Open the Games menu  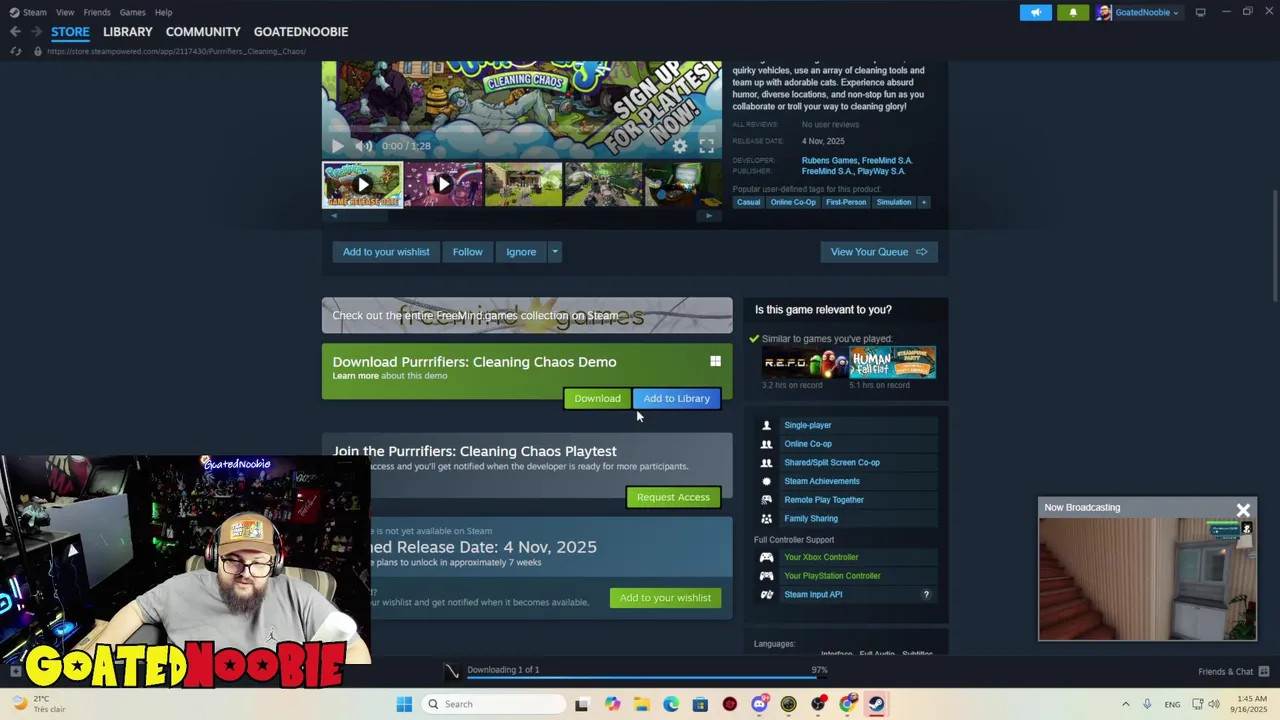132,12
